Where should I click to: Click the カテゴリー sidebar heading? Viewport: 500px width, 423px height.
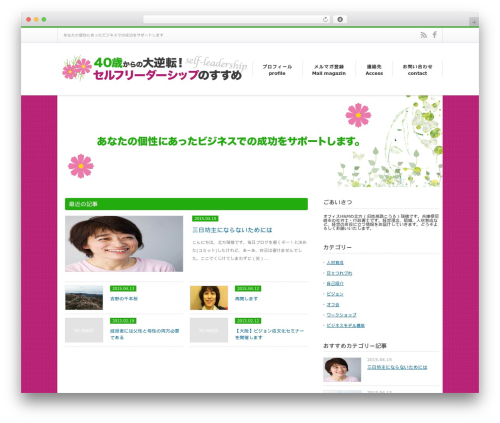337,247
